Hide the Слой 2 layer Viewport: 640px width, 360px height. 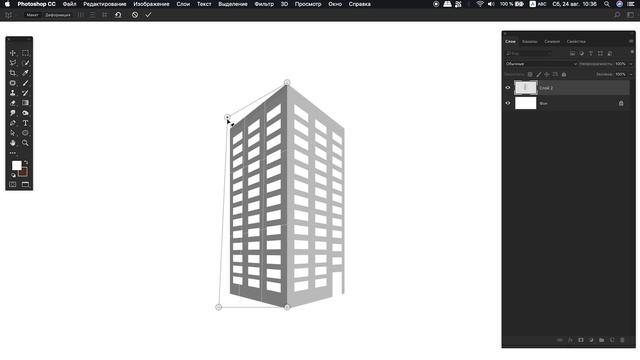(x=508, y=88)
